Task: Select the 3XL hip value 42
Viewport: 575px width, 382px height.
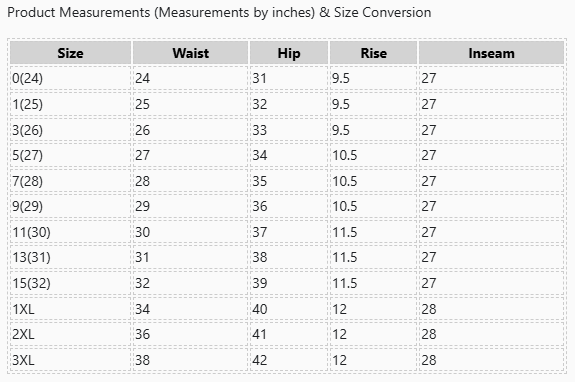Action: [x=260, y=360]
